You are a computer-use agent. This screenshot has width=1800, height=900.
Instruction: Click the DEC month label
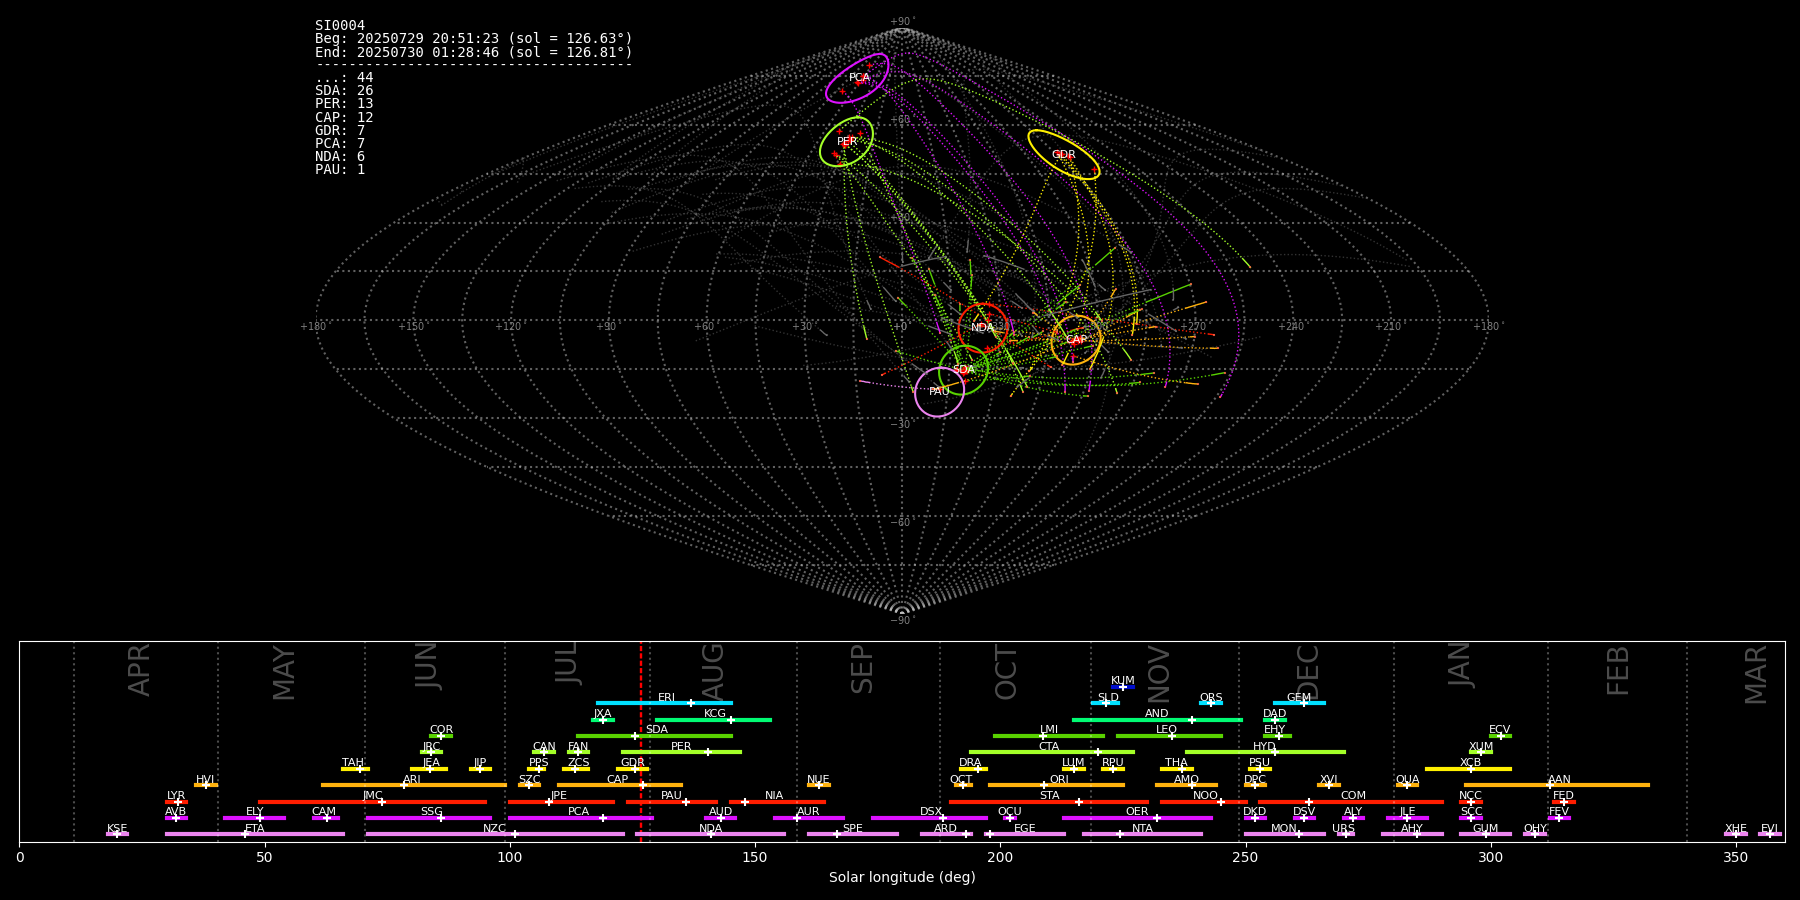1308,672
